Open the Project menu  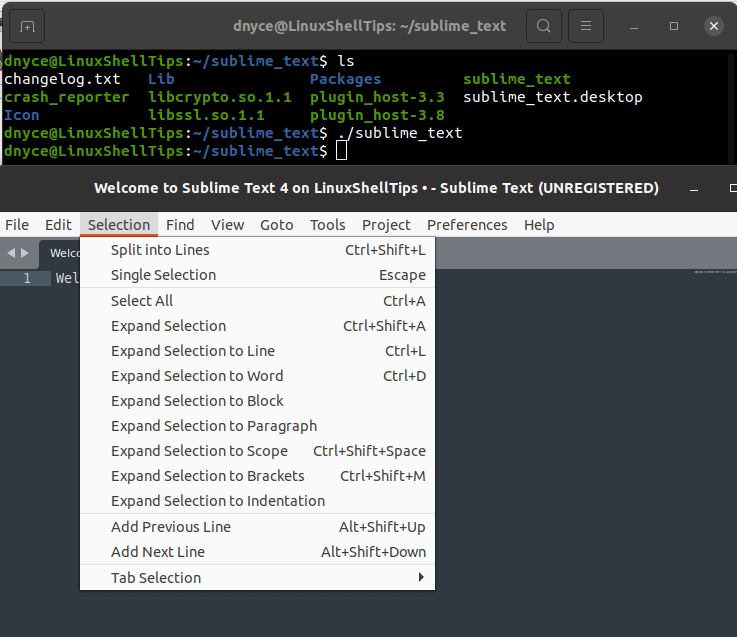(x=386, y=225)
